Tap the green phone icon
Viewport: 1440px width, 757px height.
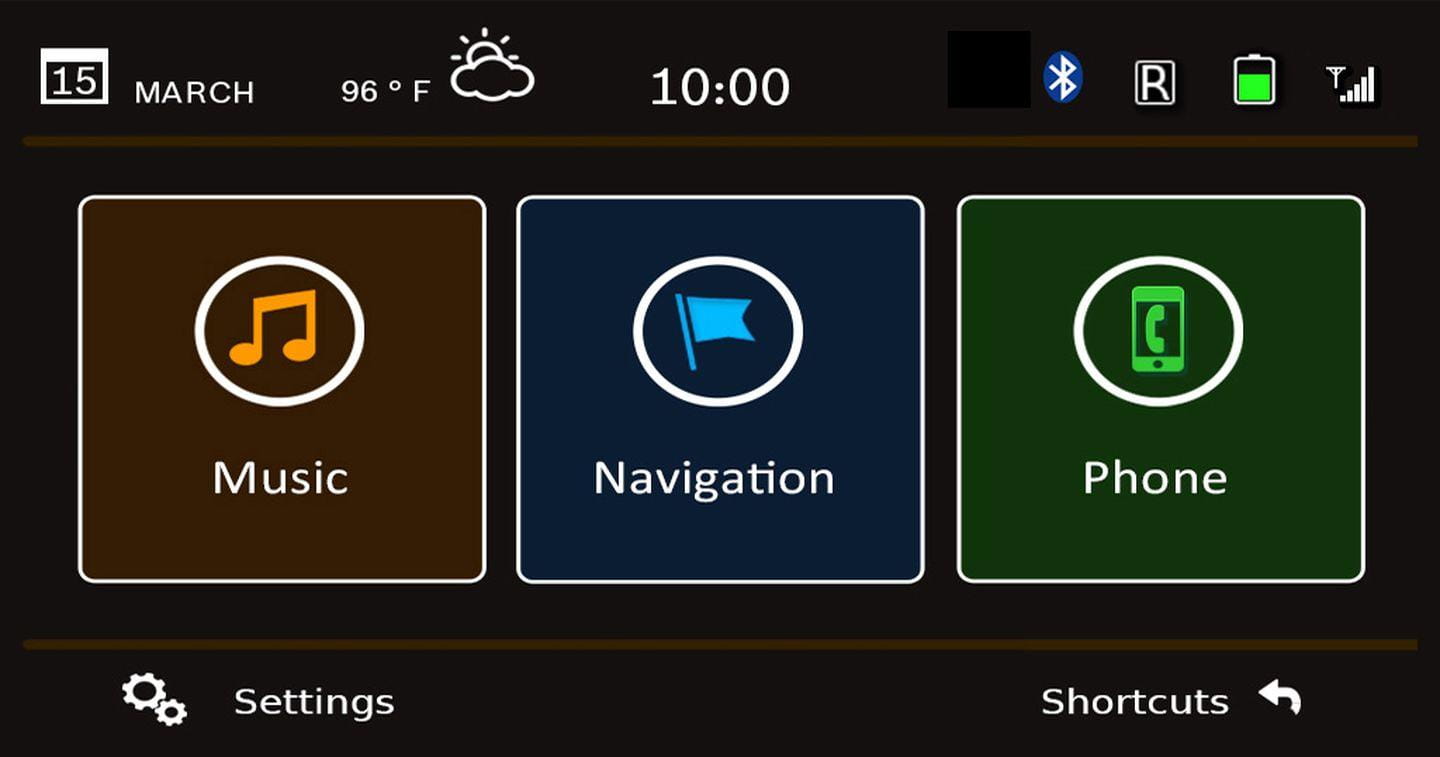[1158, 329]
